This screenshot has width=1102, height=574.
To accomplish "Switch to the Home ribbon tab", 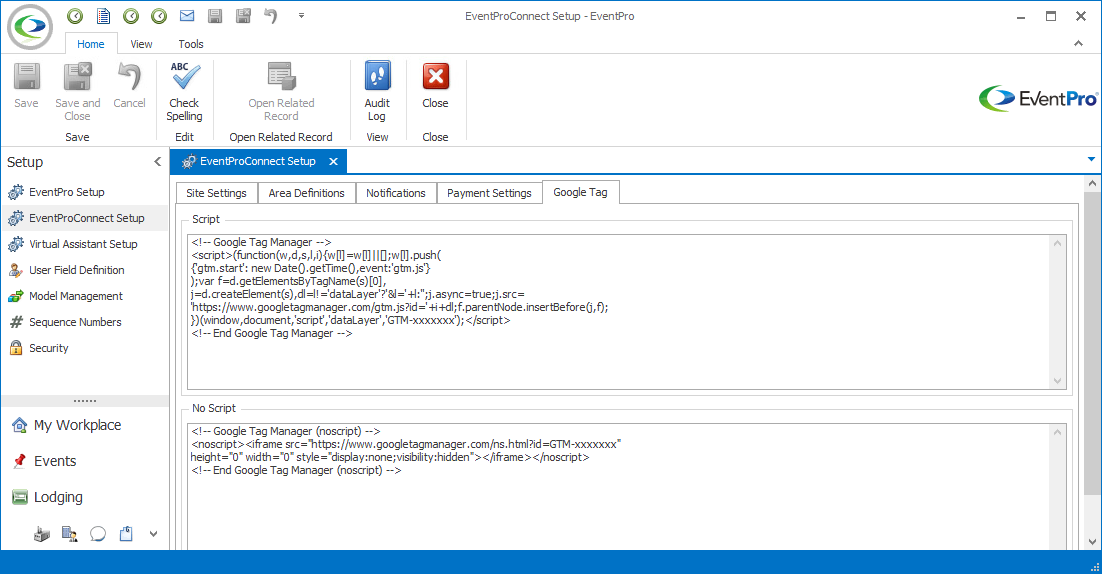I will click(x=91, y=44).
